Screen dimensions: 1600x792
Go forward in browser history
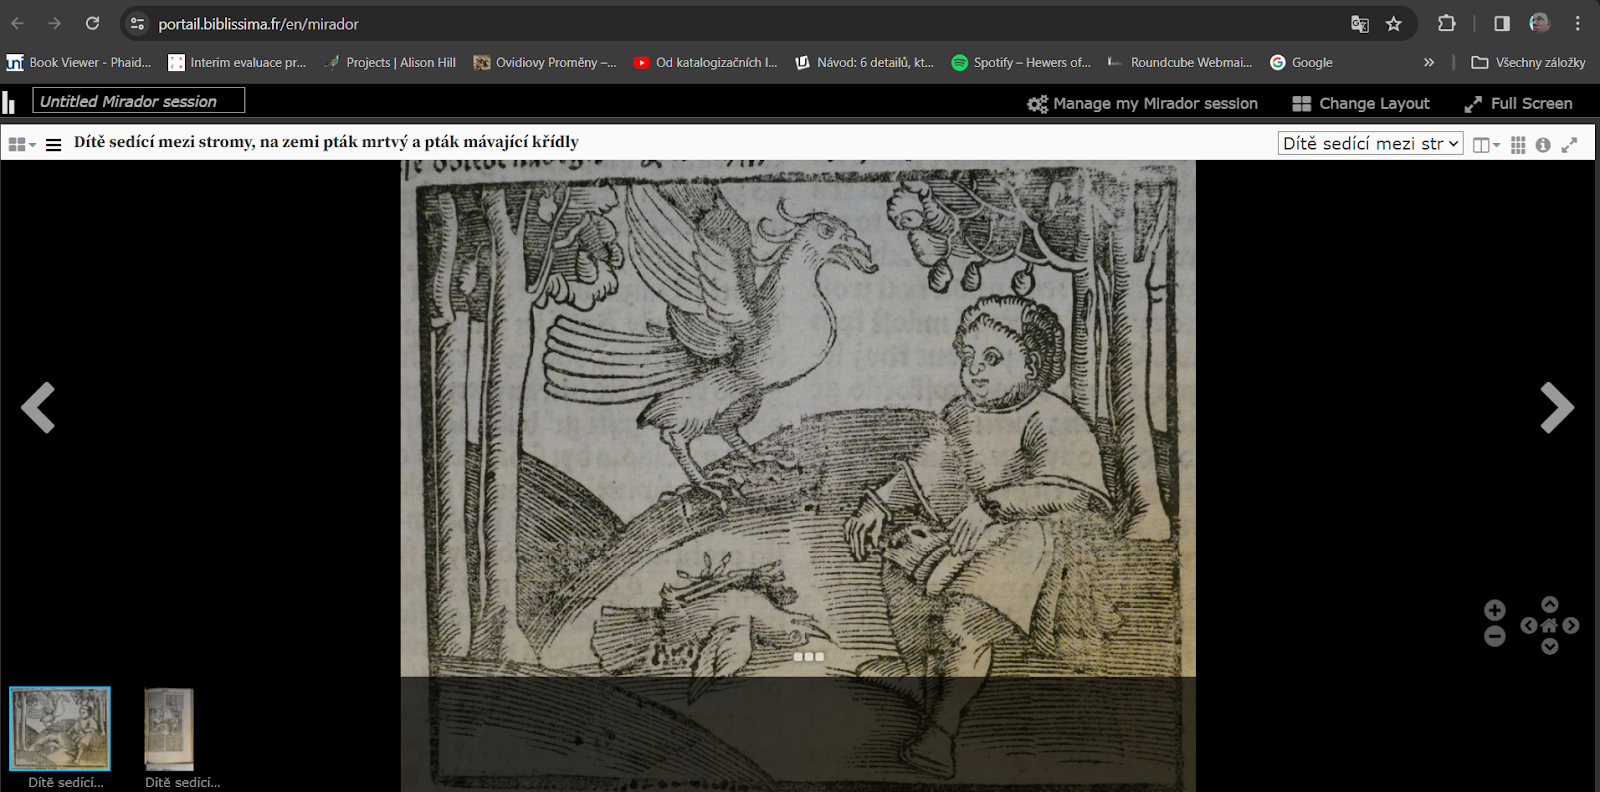click(55, 23)
